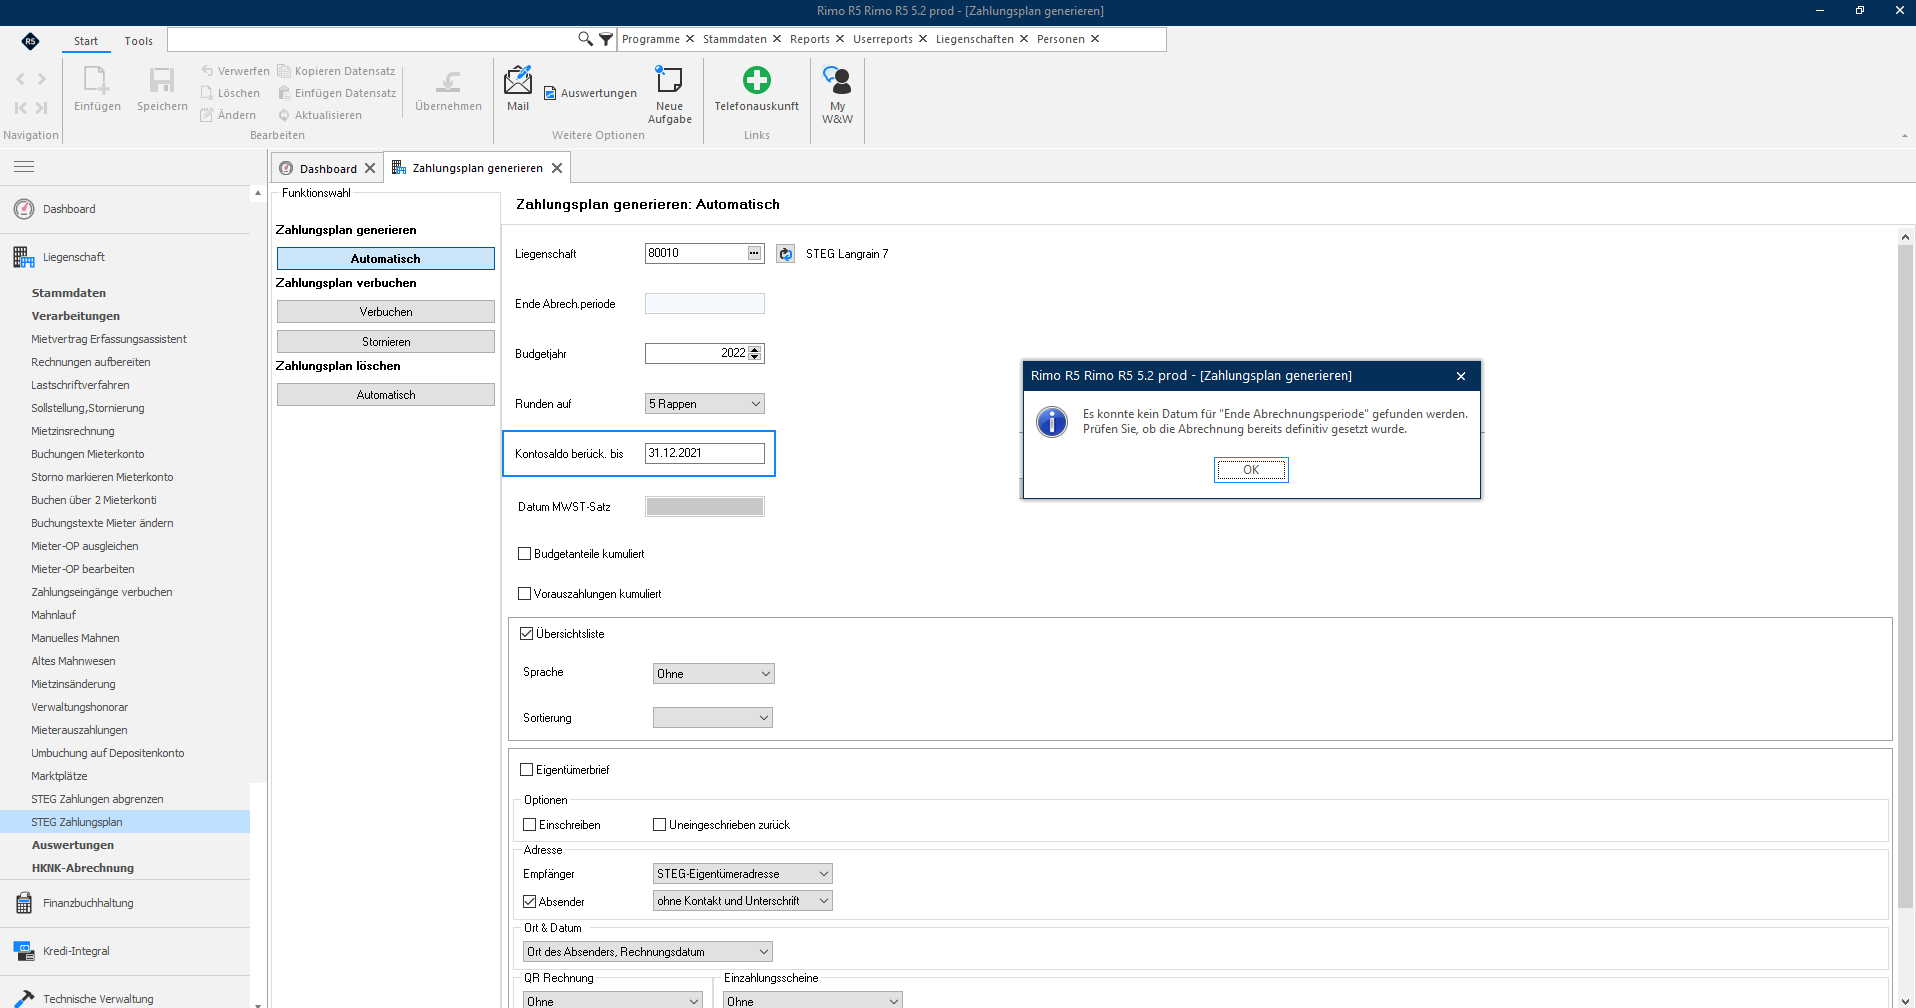Open Ort des Absenders dropdown
The width and height of the screenshot is (1916, 1008).
(x=648, y=952)
